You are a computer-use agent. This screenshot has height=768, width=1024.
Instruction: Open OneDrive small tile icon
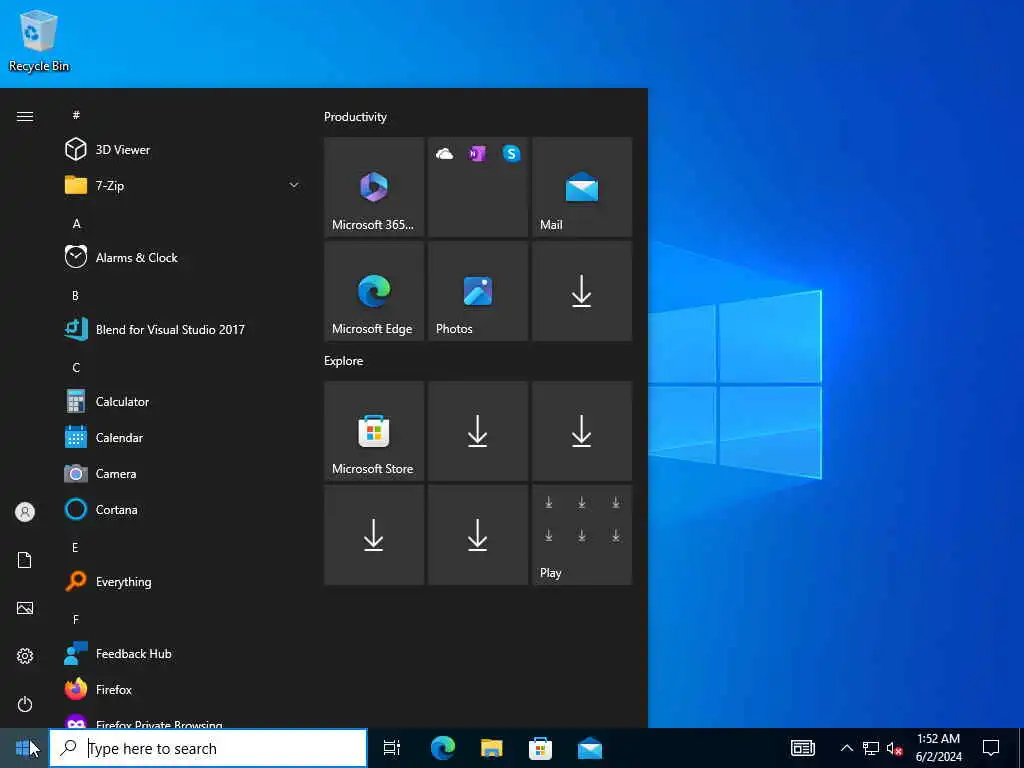[445, 154]
